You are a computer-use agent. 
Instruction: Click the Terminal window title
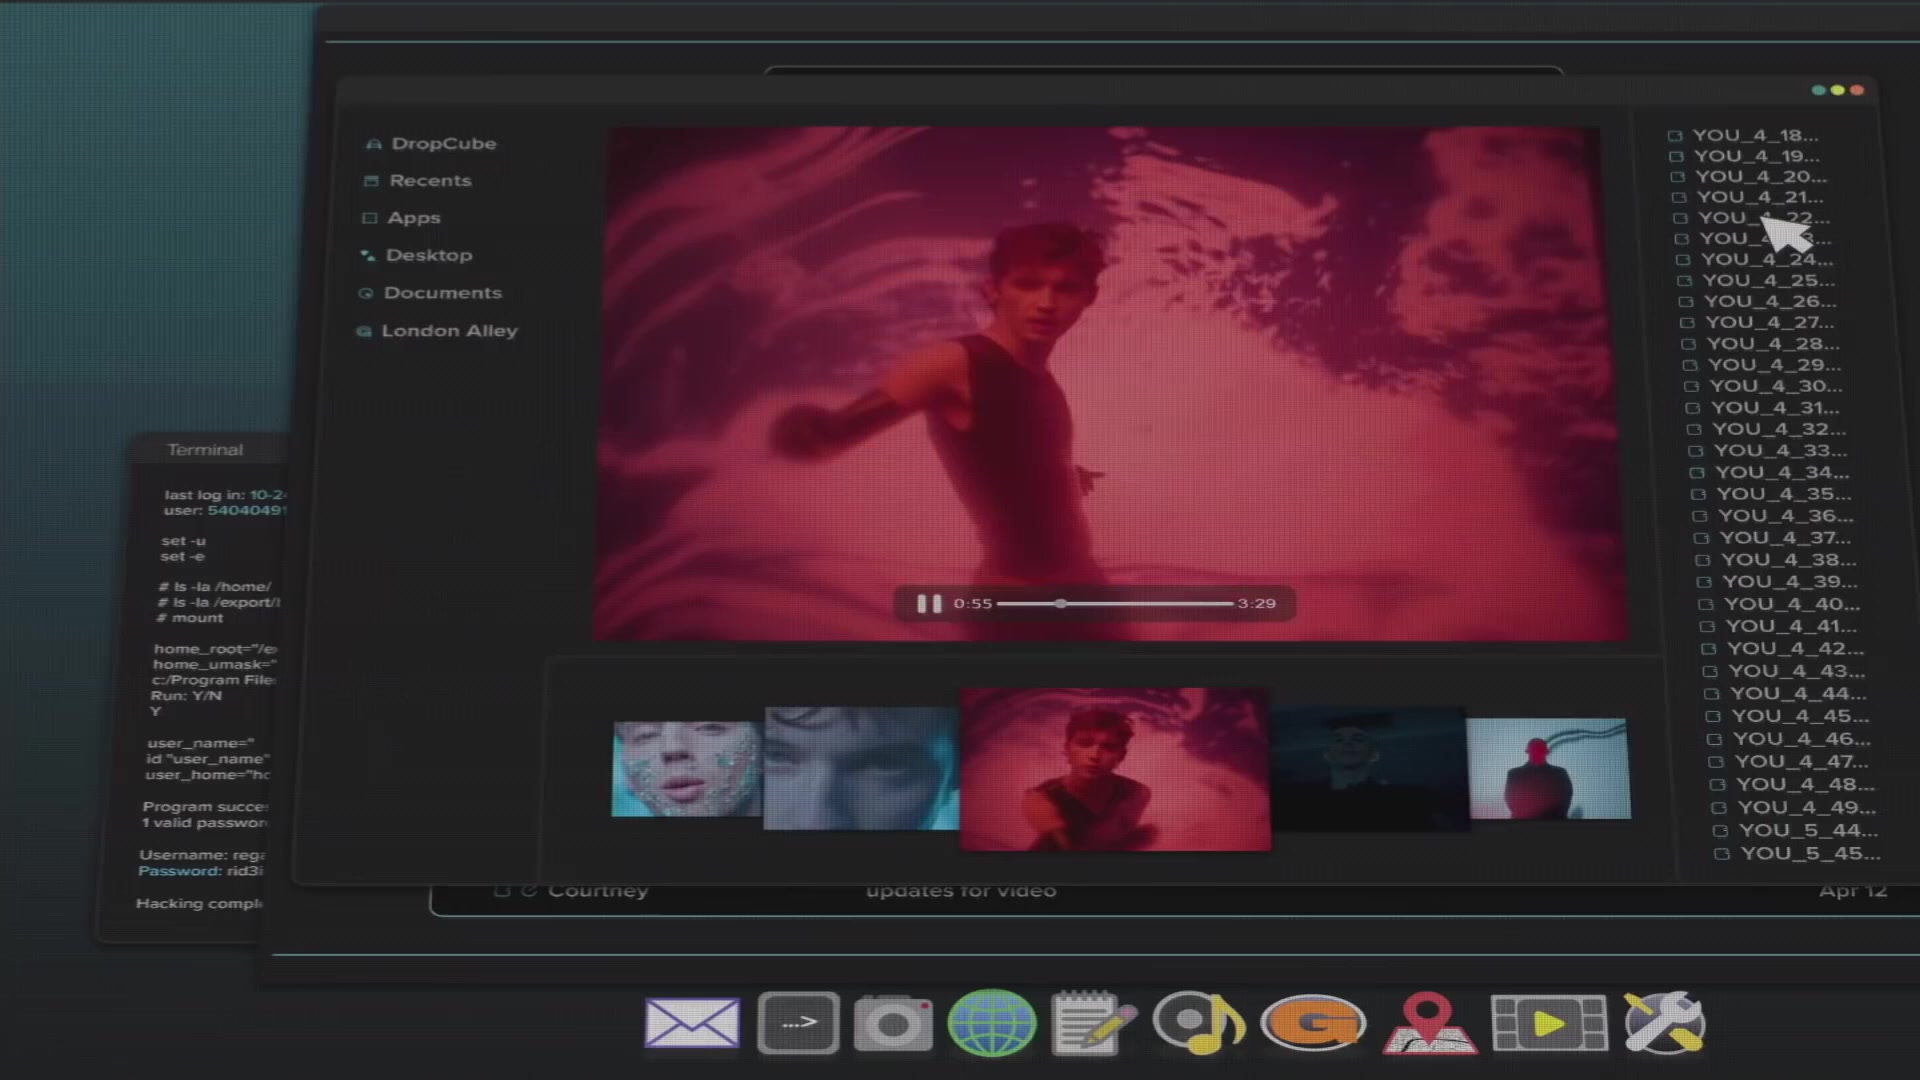205,450
